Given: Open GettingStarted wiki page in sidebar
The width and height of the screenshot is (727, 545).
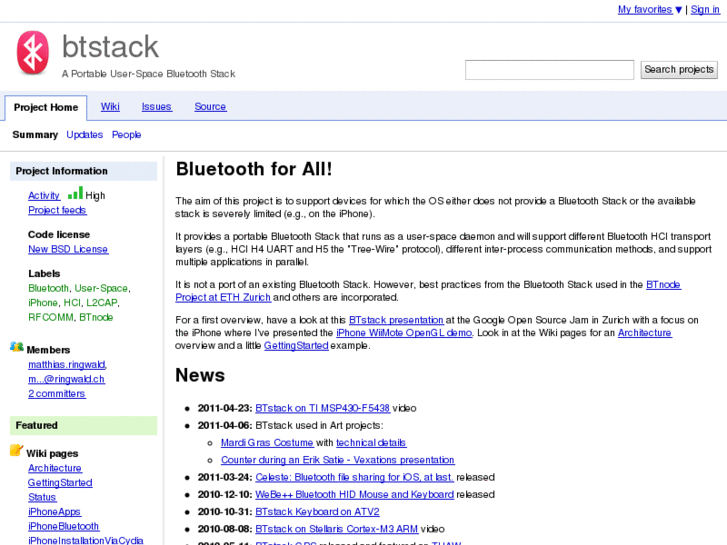Looking at the screenshot, I should pyautogui.click(x=60, y=483).
